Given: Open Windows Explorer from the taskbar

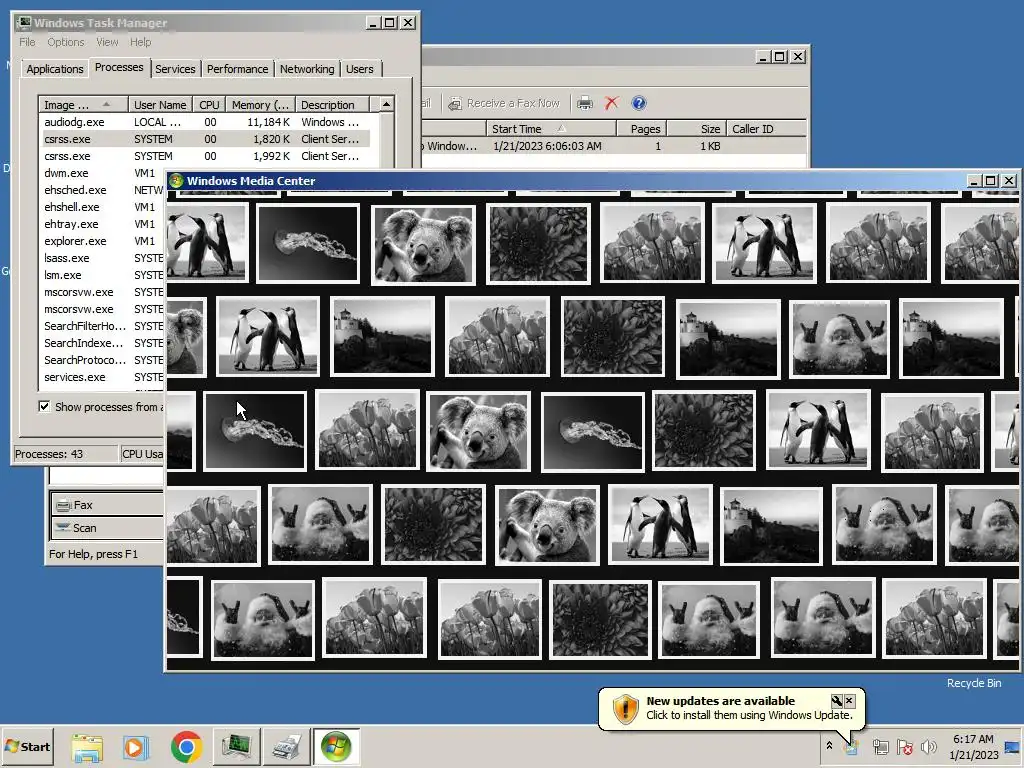Looking at the screenshot, I should (x=87, y=747).
